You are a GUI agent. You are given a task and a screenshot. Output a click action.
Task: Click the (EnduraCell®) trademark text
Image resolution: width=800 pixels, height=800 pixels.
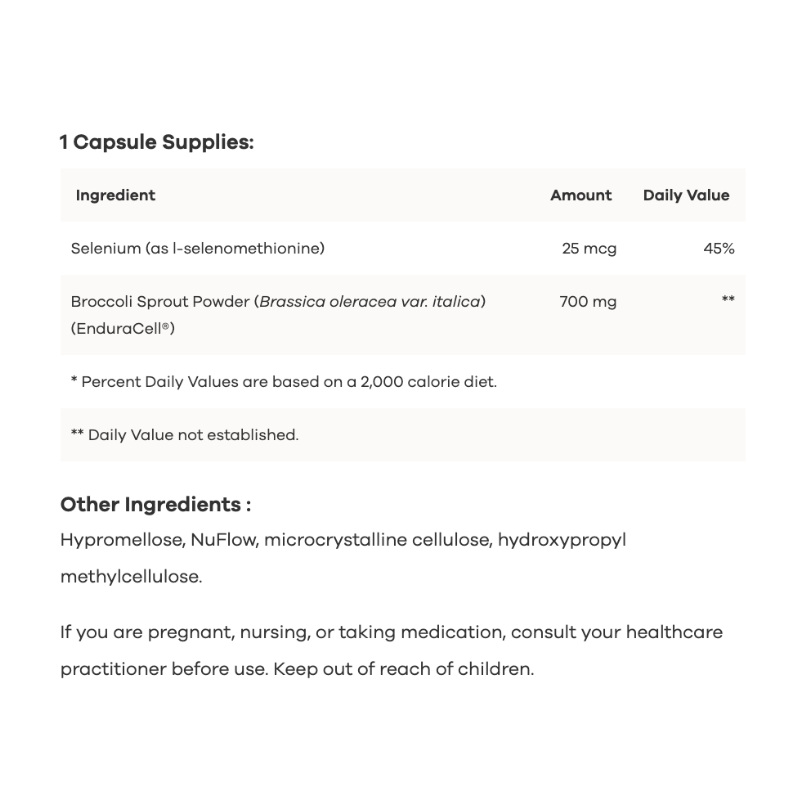123,327
